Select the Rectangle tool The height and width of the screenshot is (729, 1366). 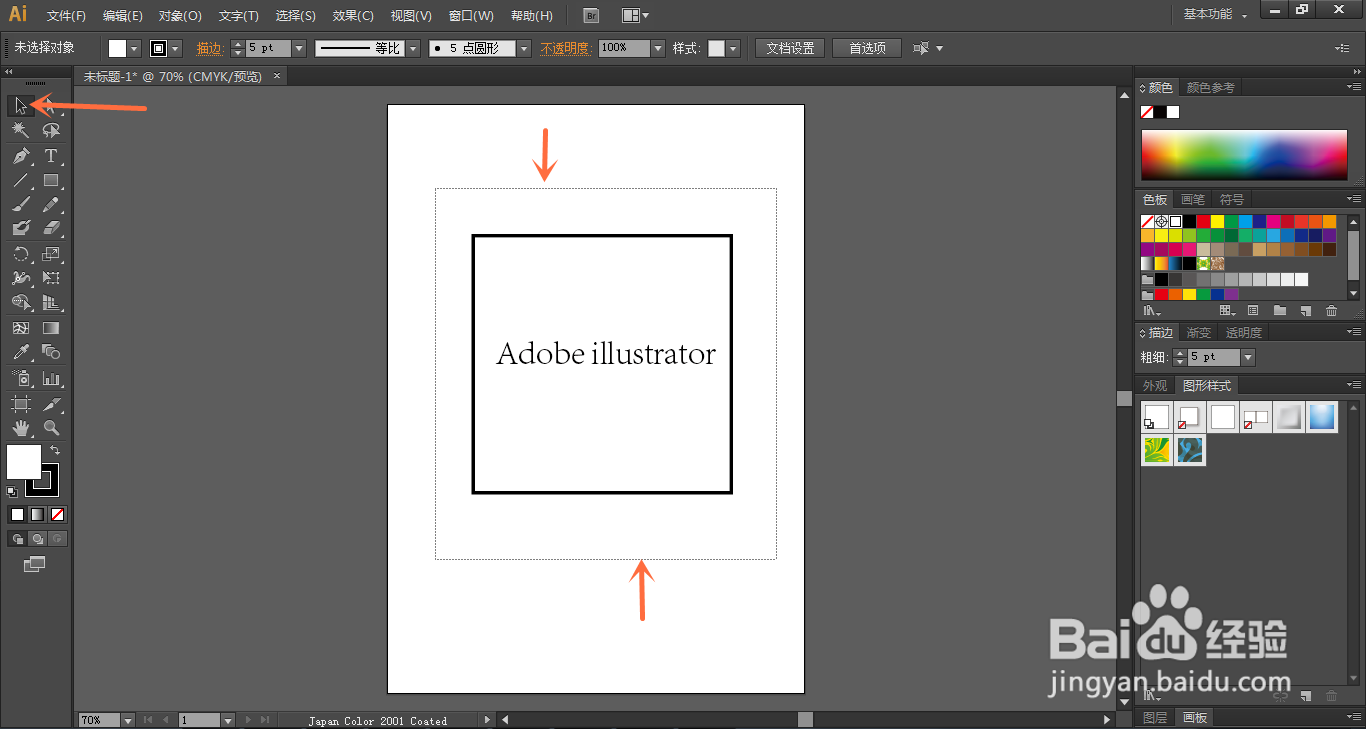pos(51,181)
